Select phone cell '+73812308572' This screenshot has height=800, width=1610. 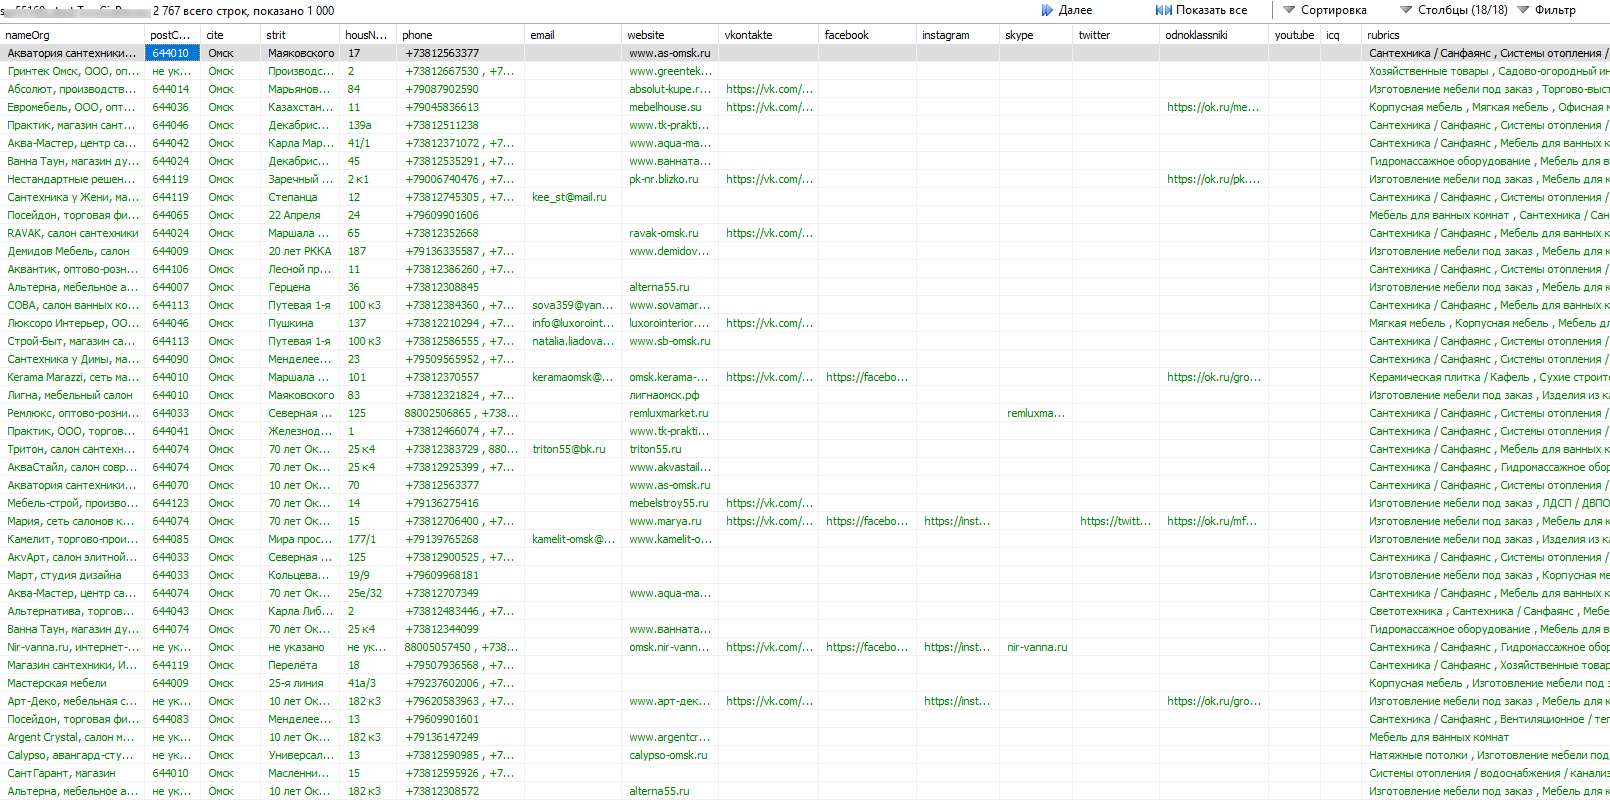[x=461, y=791]
